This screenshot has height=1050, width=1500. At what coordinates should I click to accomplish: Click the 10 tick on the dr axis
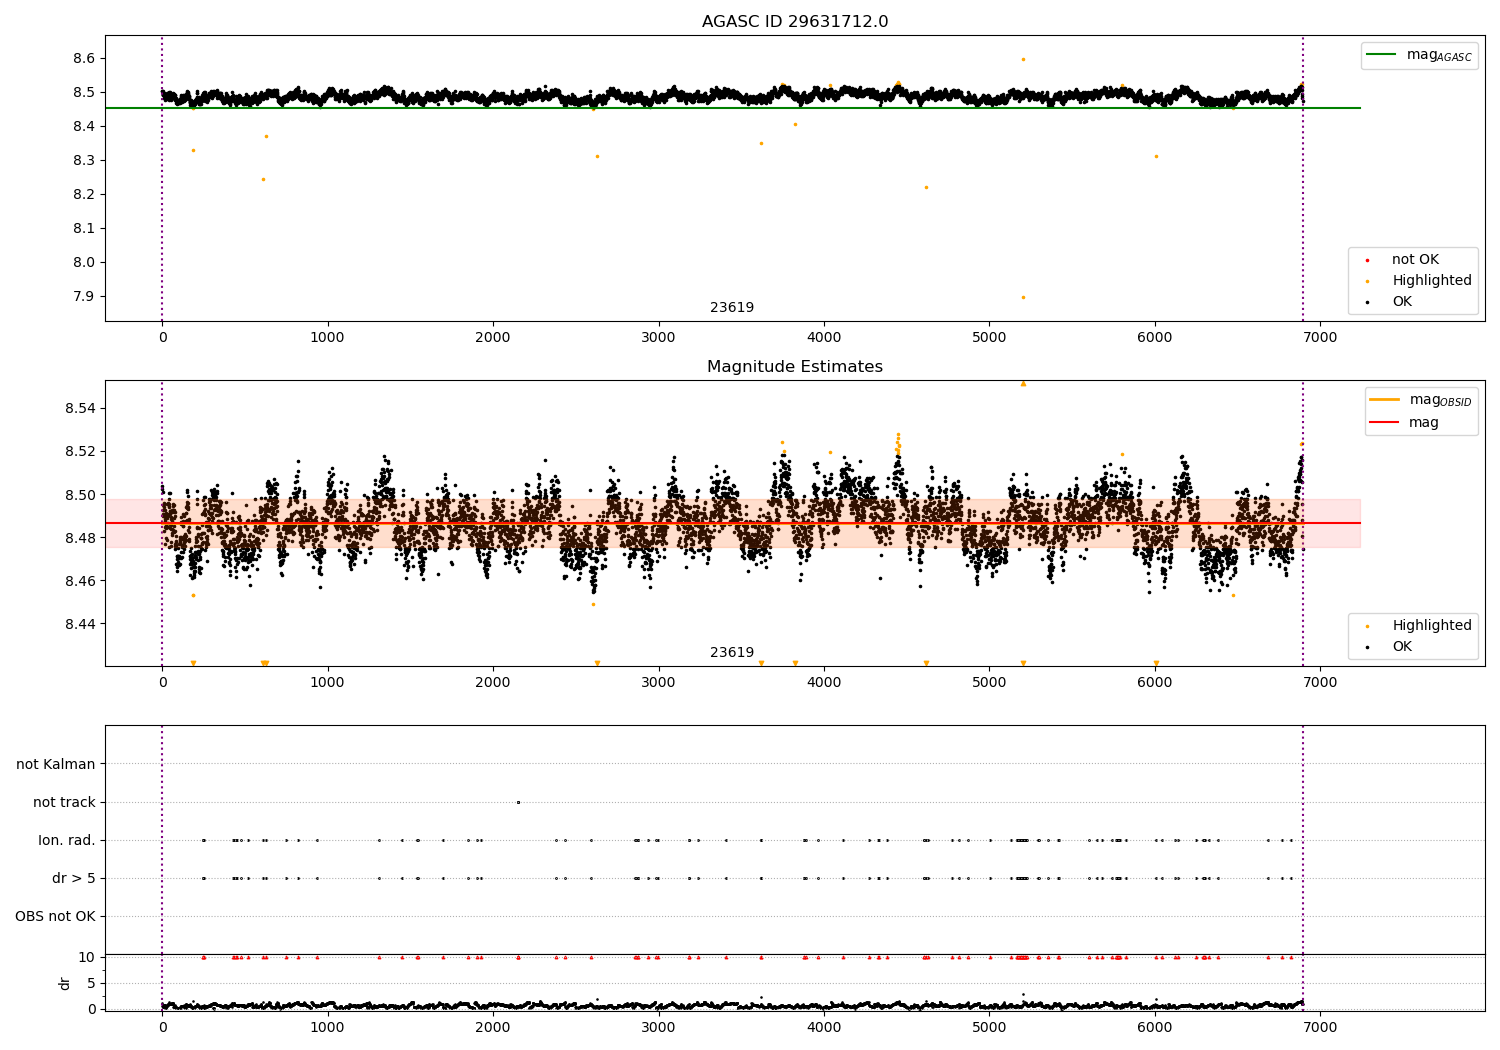click(87, 958)
